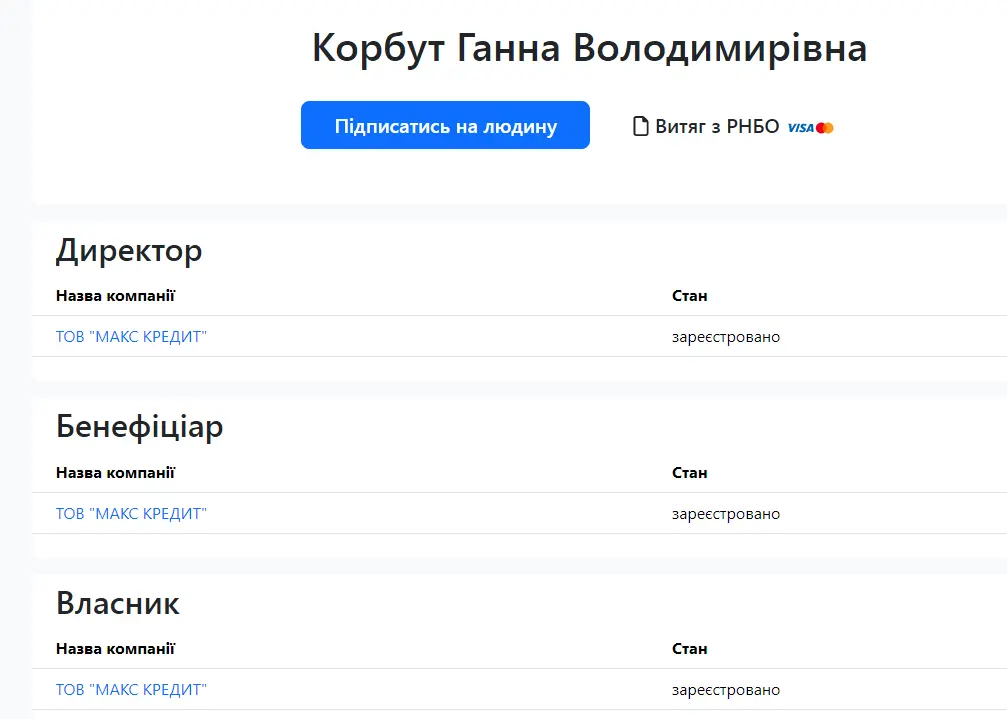The image size is (1007, 719).
Task: Click the Власник section title
Action: [x=118, y=604]
